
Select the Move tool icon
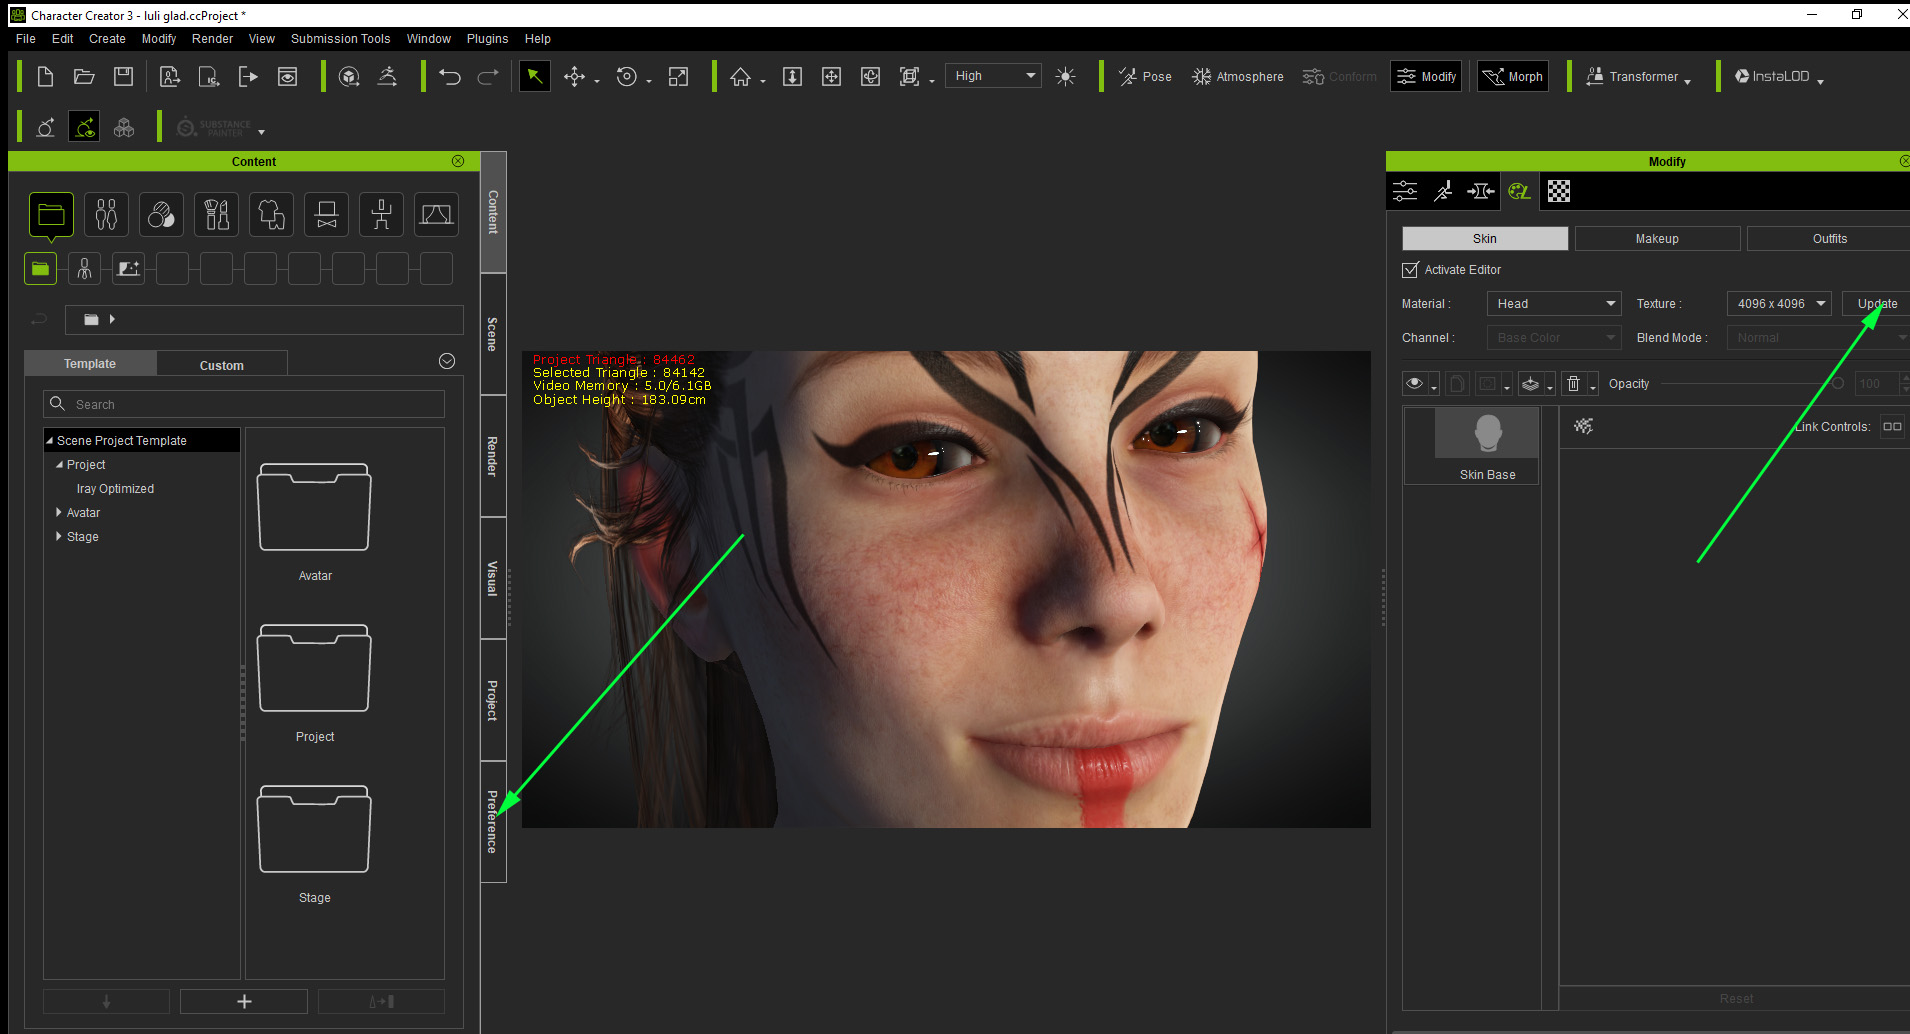point(574,77)
